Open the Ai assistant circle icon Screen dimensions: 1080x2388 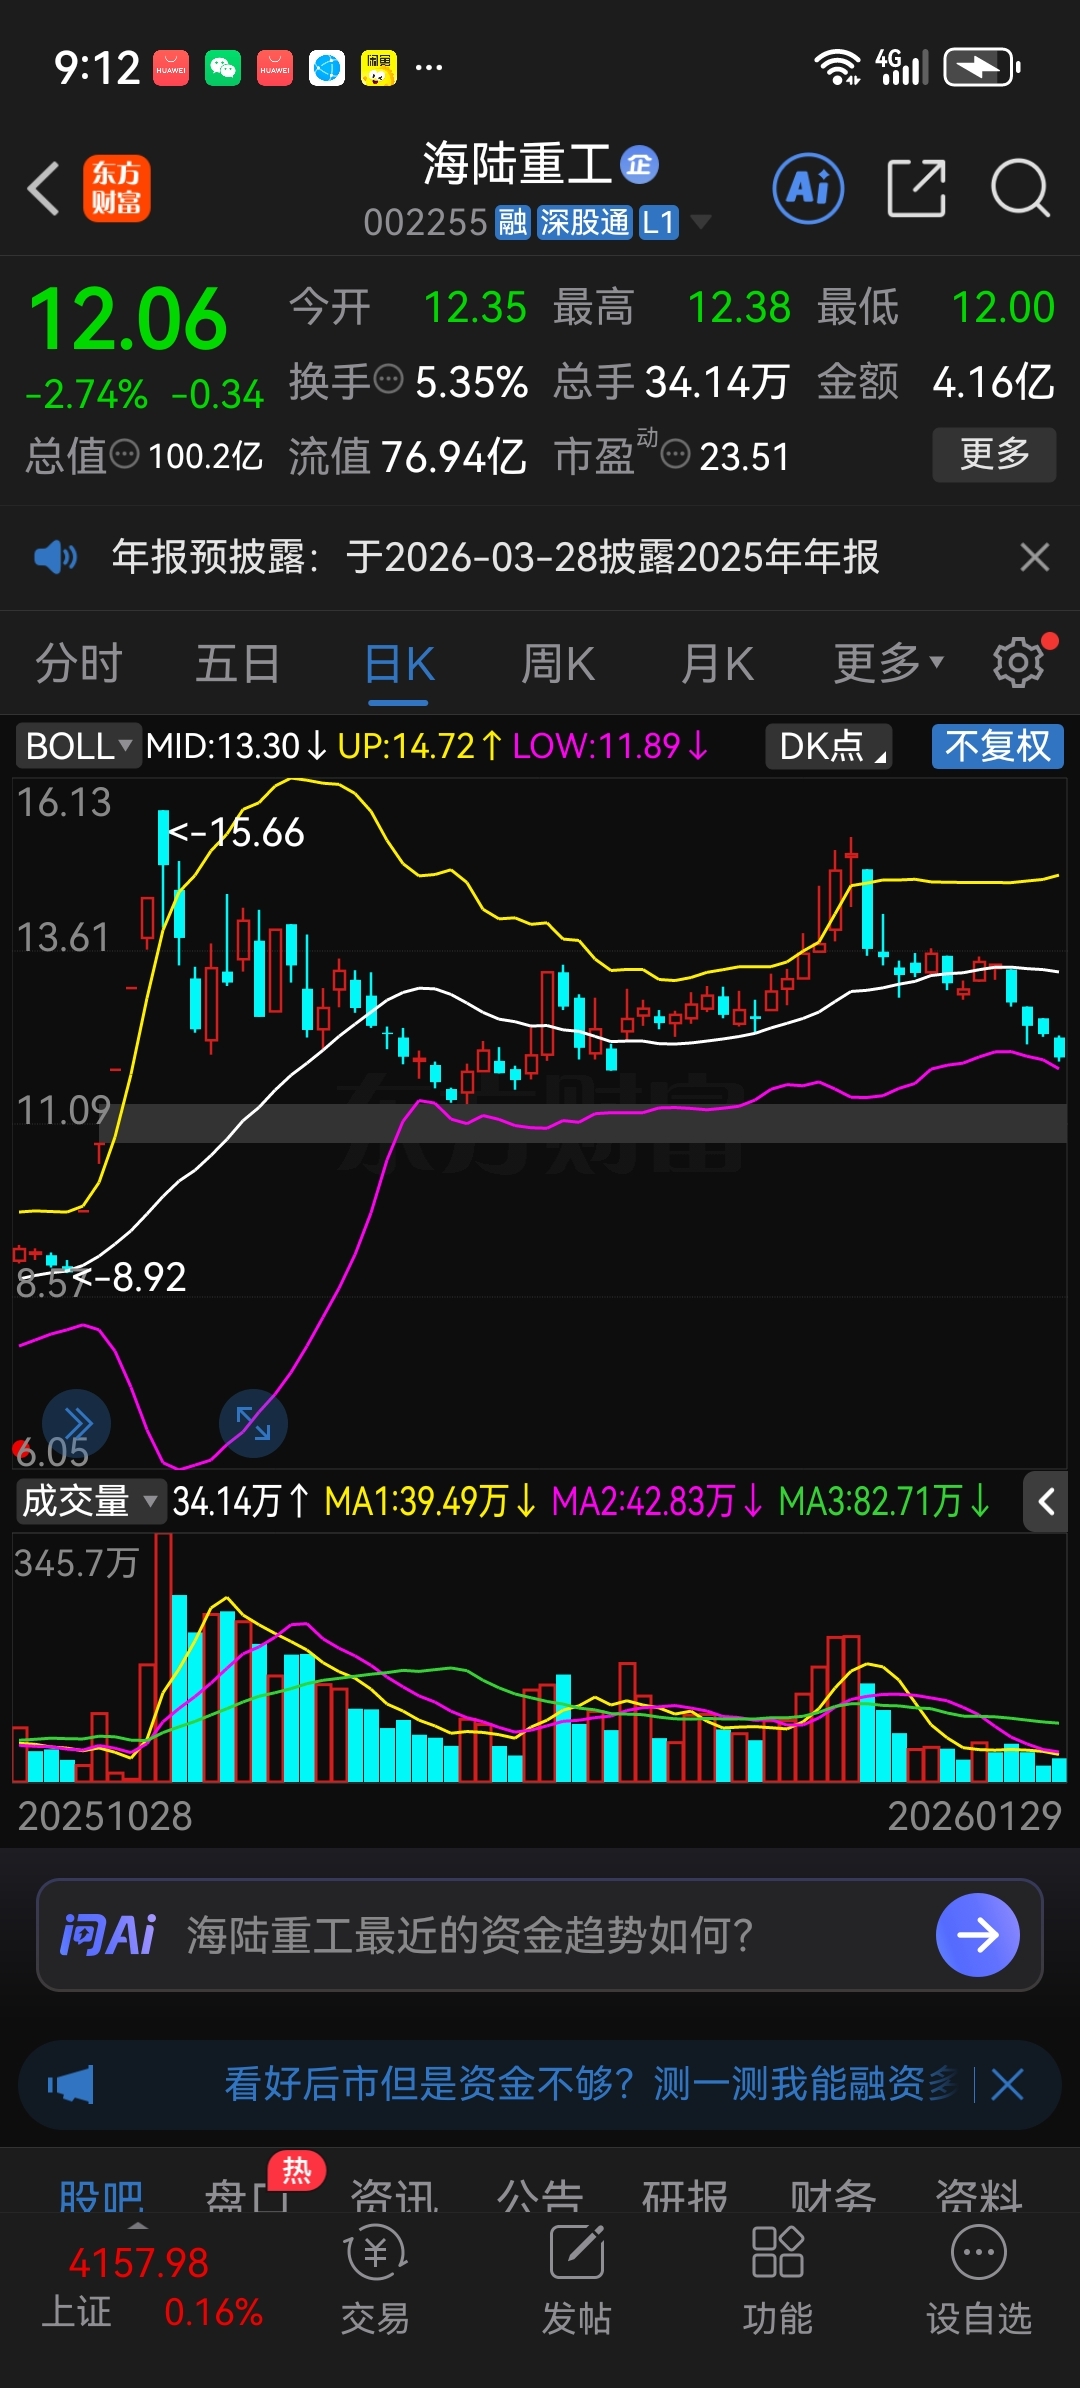click(x=808, y=188)
